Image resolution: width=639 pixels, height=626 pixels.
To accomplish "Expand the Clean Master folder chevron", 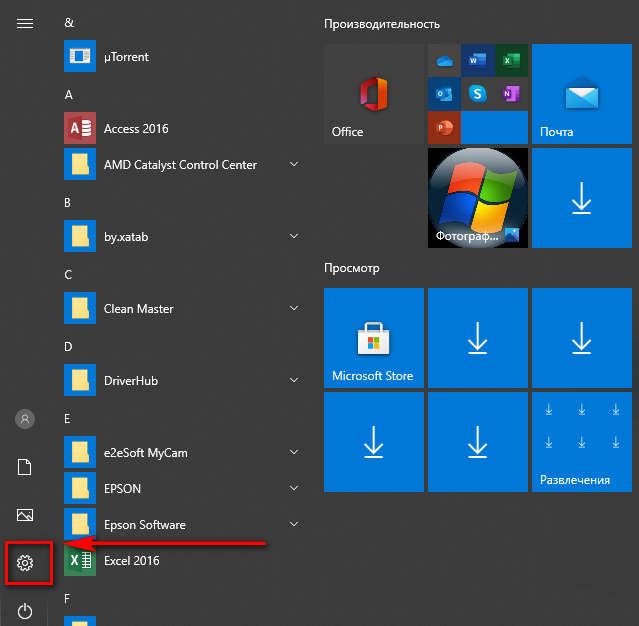I will click(x=294, y=308).
